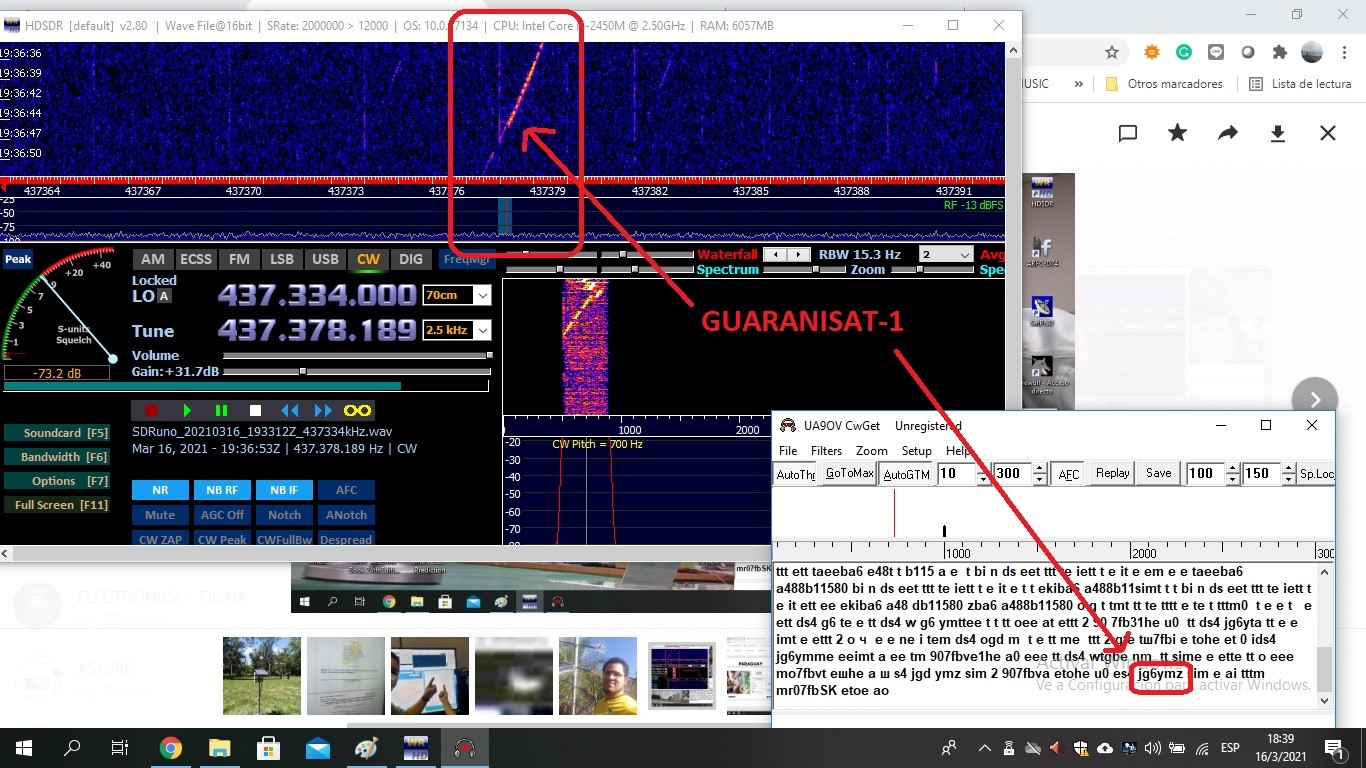Open the Zoom menu in CwGet

pyautogui.click(x=871, y=451)
